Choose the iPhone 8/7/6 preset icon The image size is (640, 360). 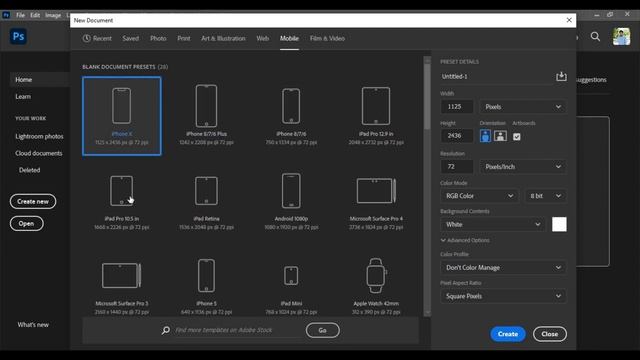pos(291,106)
